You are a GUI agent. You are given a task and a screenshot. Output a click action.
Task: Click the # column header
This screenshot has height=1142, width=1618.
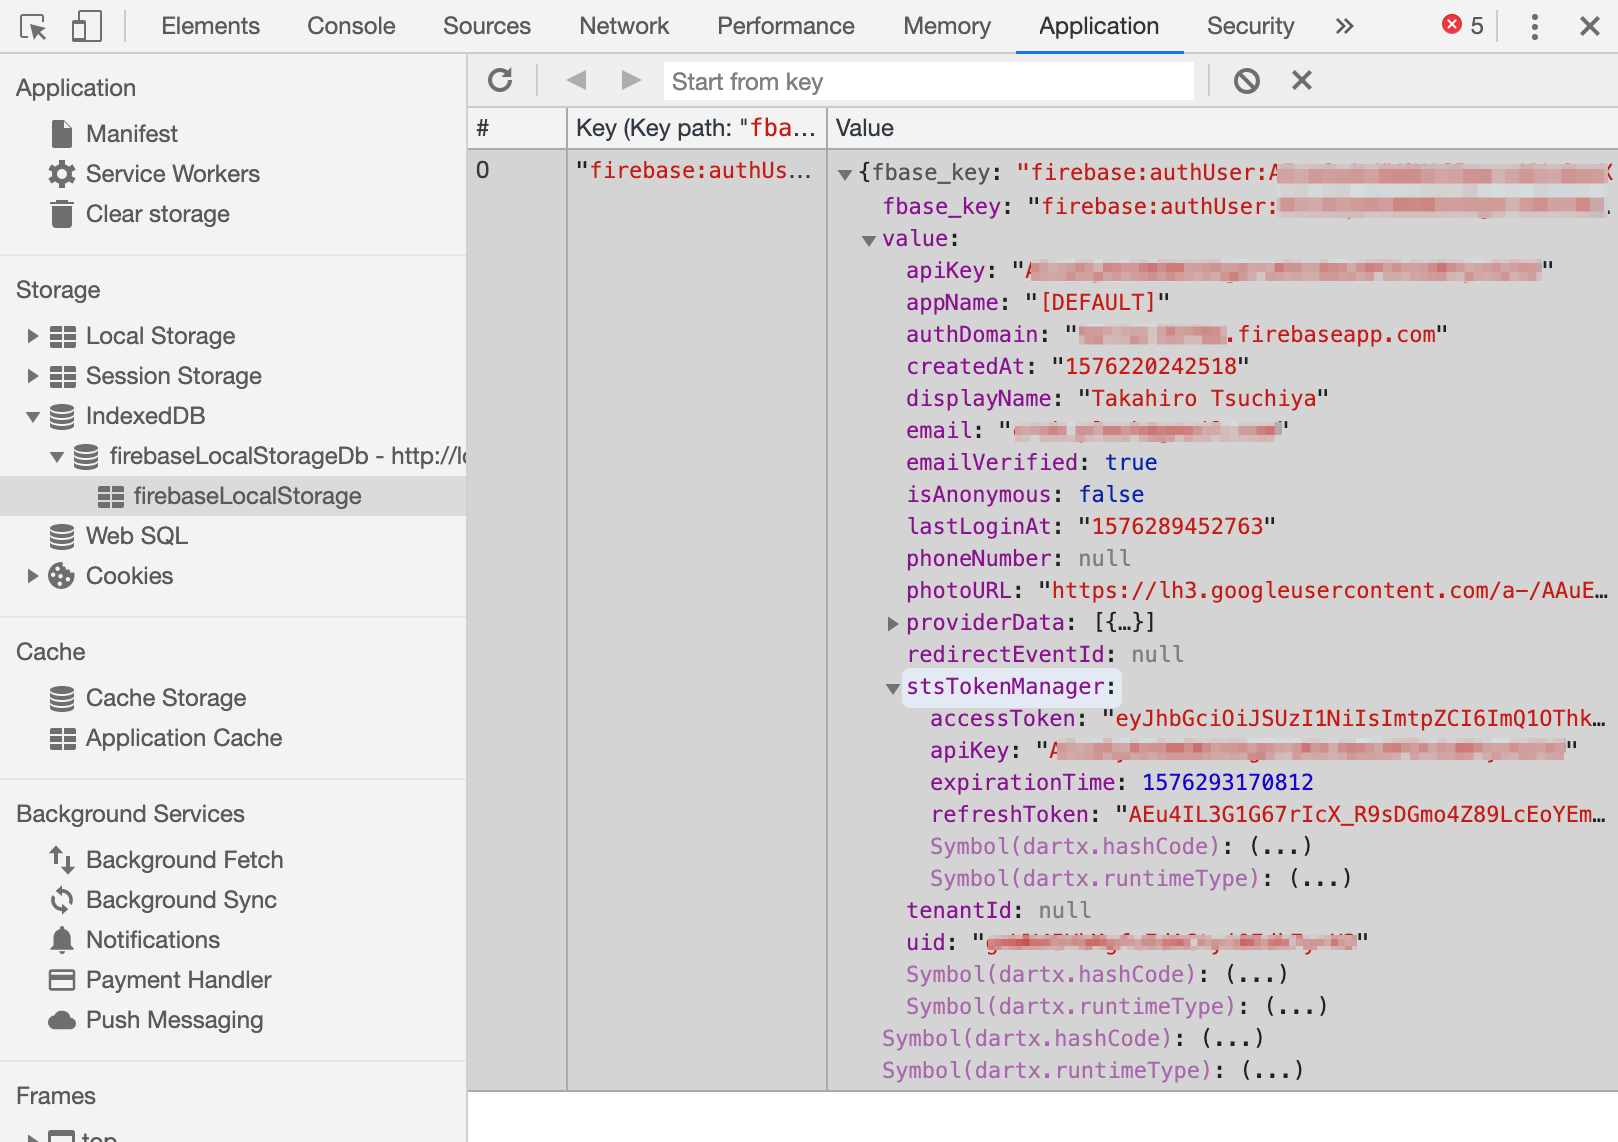click(517, 128)
